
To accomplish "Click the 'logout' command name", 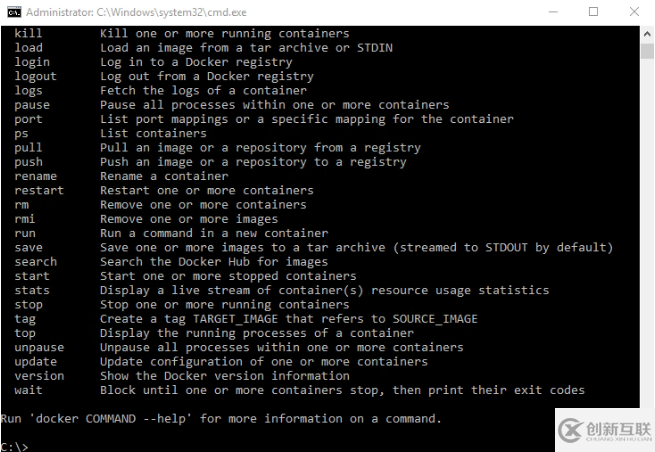I will click(36, 76).
